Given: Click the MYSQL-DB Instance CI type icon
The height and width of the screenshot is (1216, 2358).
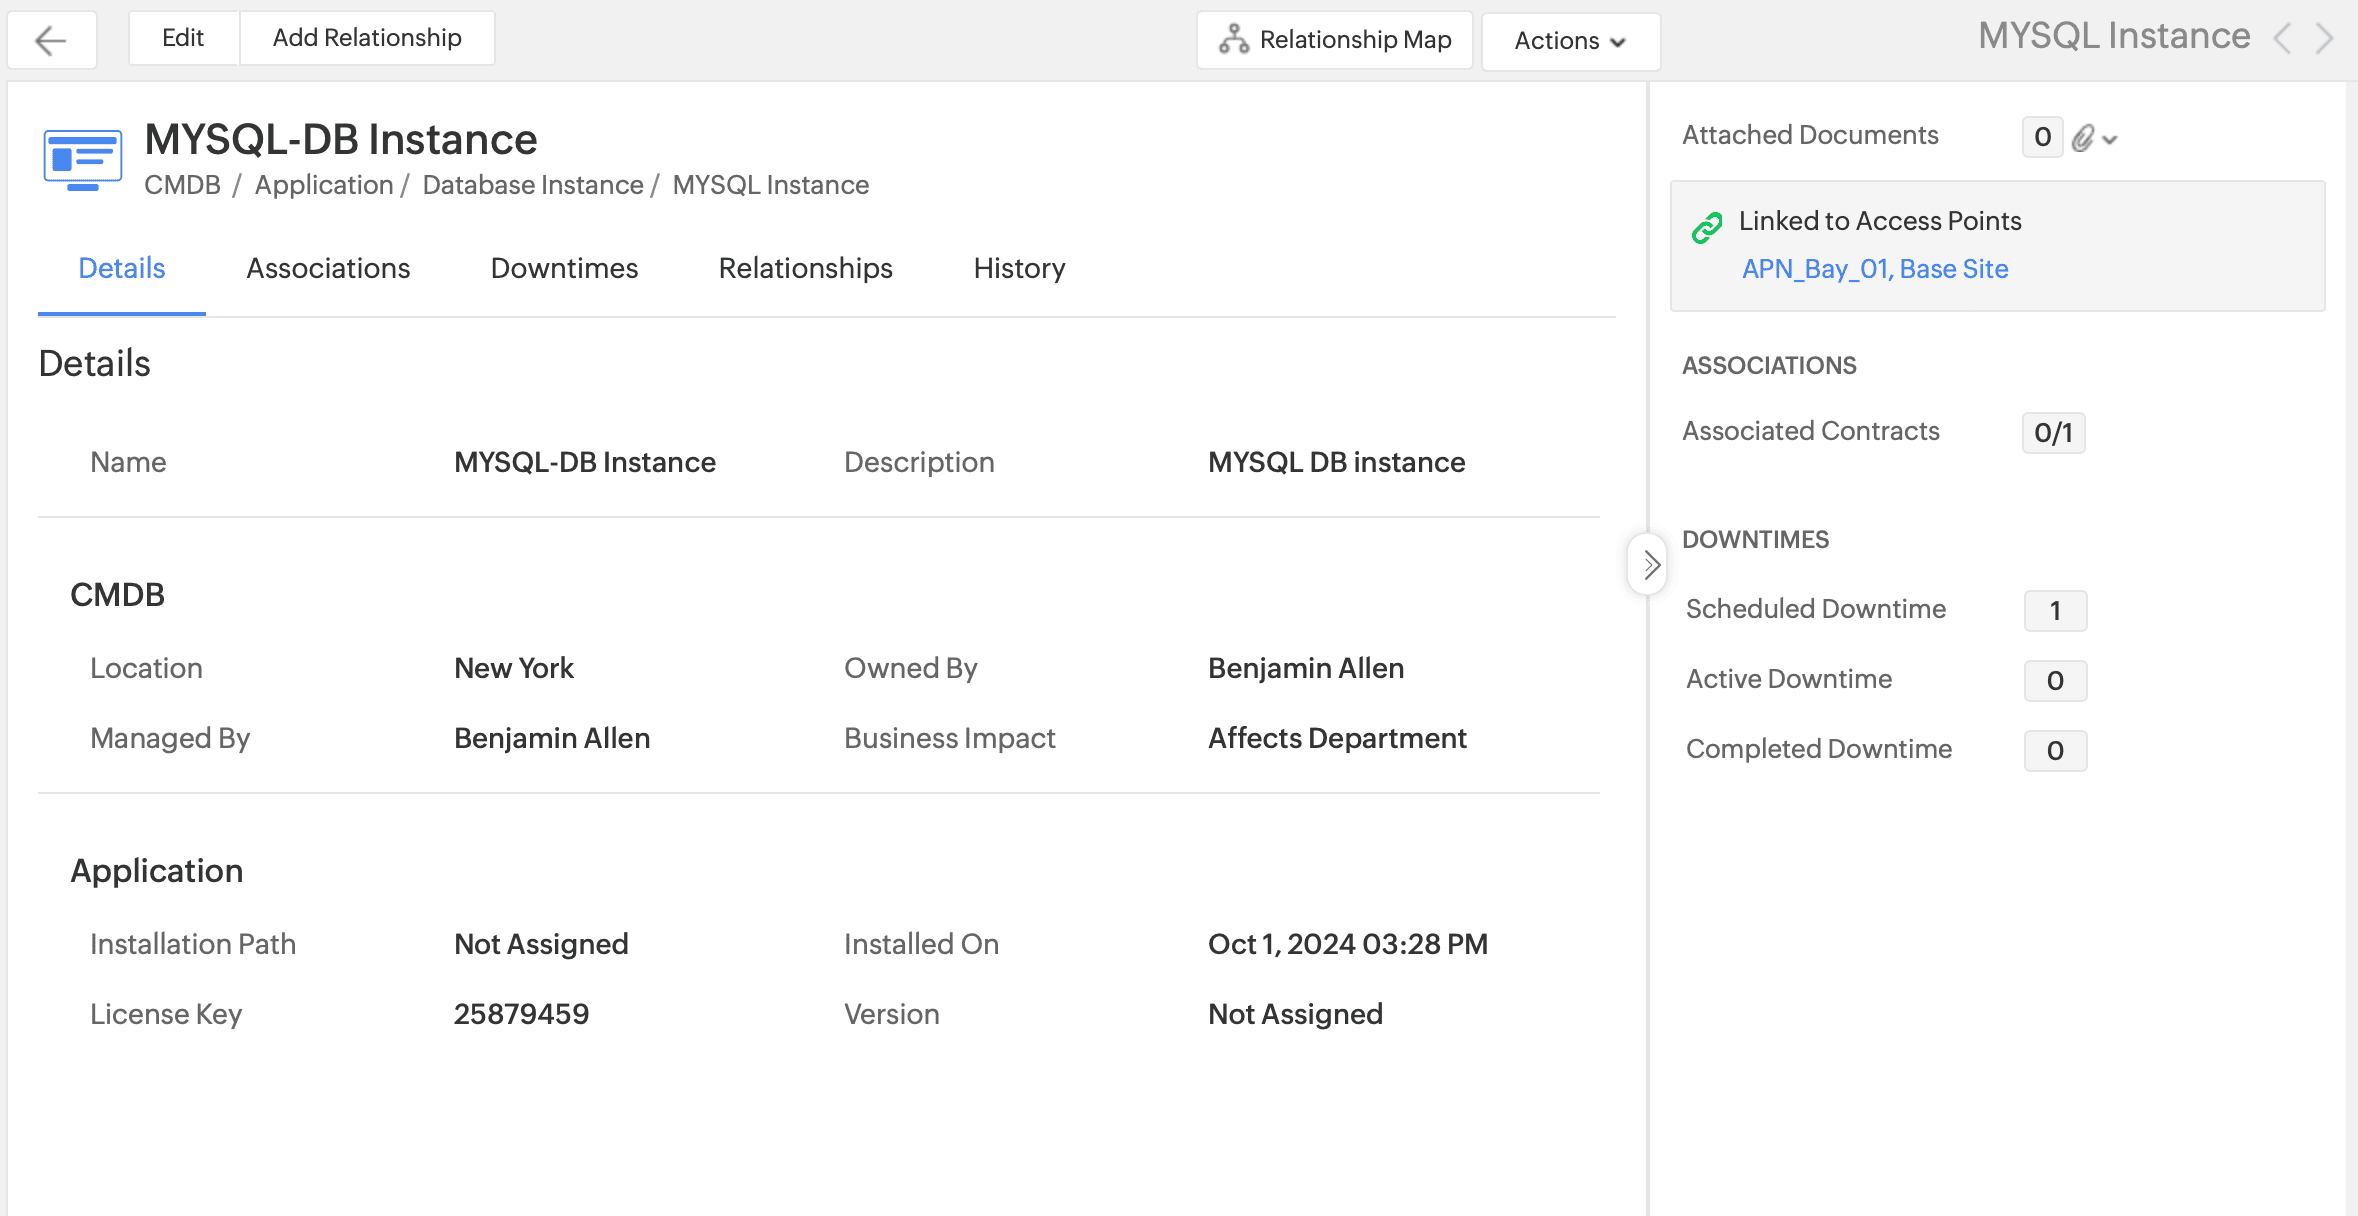Looking at the screenshot, I should (82, 159).
